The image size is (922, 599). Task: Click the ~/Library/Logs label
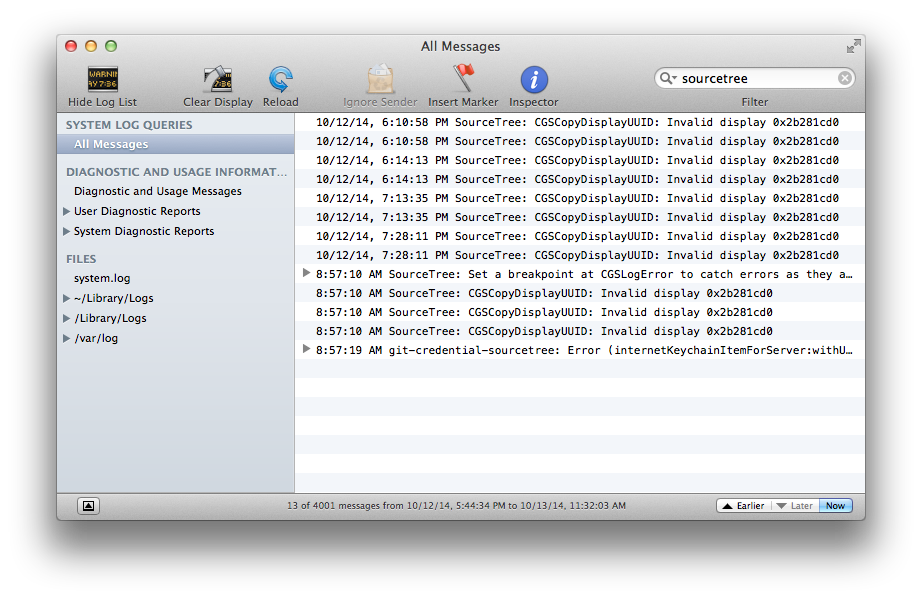[x=113, y=298]
